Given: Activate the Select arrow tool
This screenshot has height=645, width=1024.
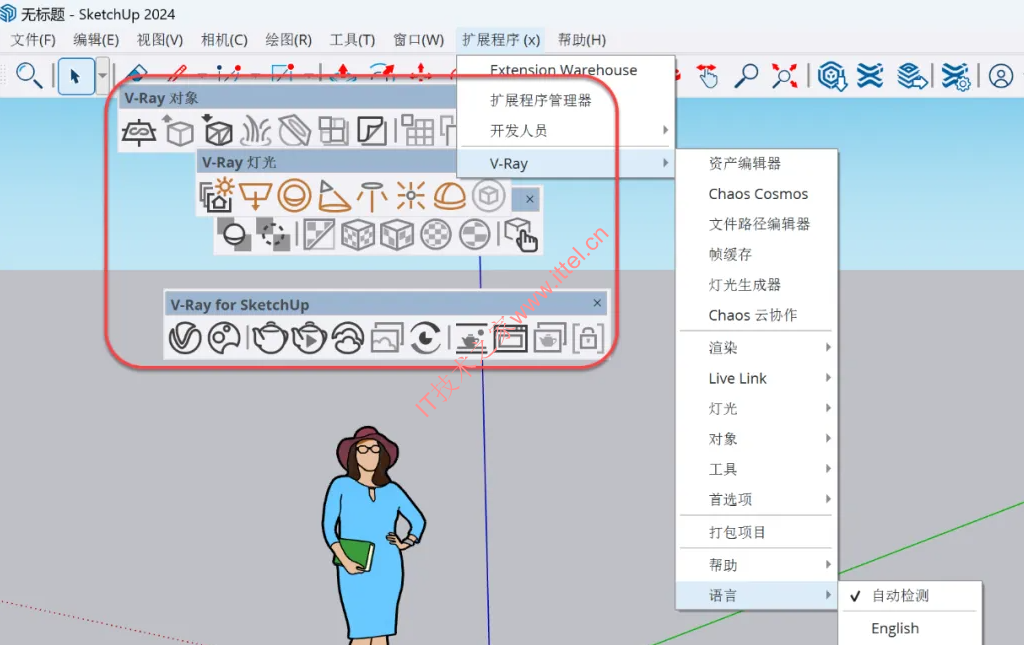Looking at the screenshot, I should coord(76,76).
